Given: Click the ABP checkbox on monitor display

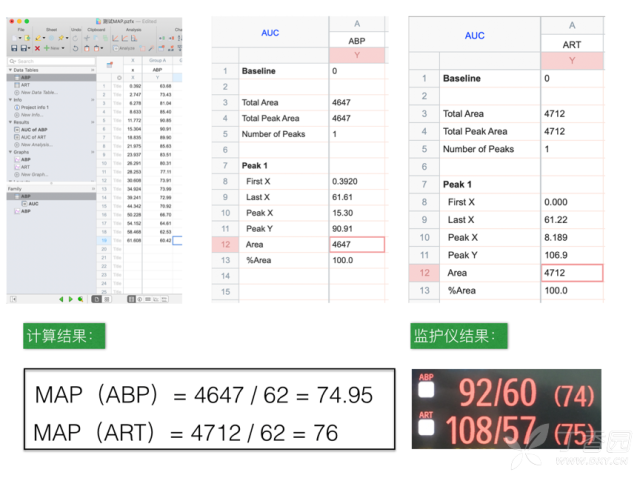Looking at the screenshot, I should 427,390.
